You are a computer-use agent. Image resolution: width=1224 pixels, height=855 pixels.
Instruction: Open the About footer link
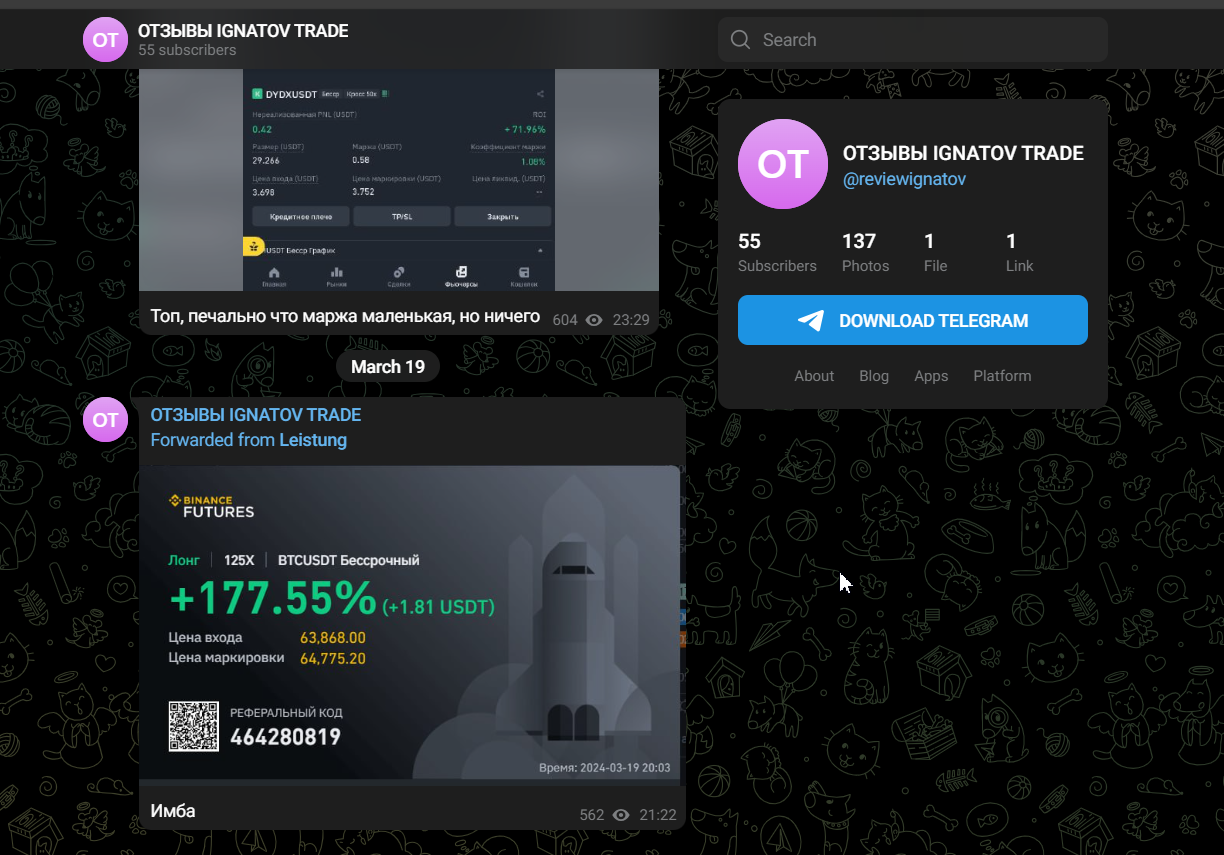[814, 376]
